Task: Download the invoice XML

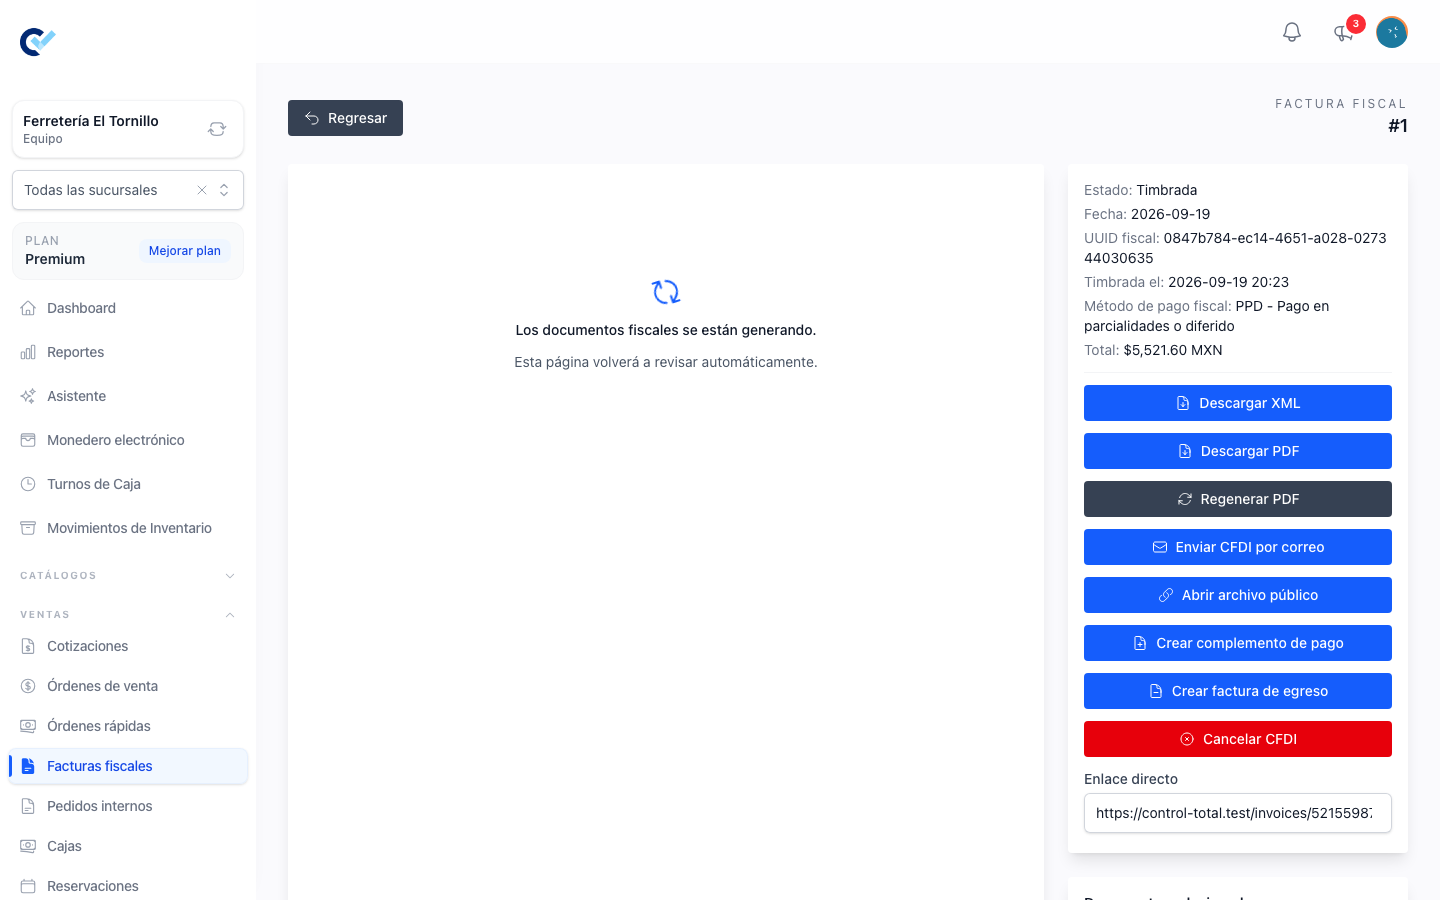Action: pyautogui.click(x=1238, y=403)
